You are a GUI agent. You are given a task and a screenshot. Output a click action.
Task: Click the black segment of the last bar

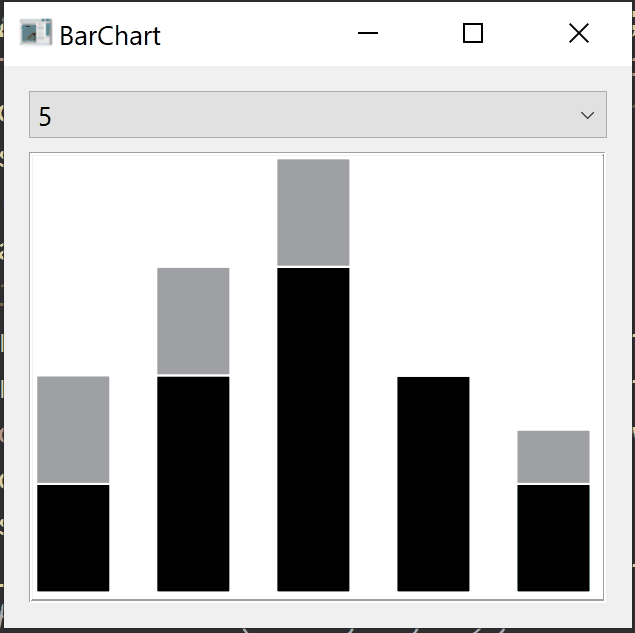[553, 538]
